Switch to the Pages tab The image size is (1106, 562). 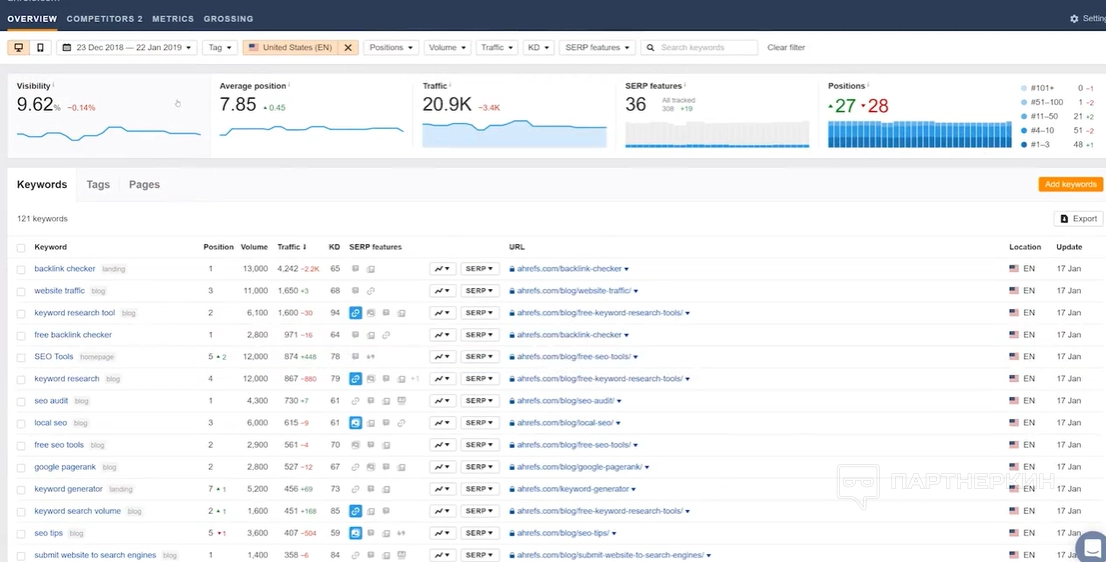[144, 185]
